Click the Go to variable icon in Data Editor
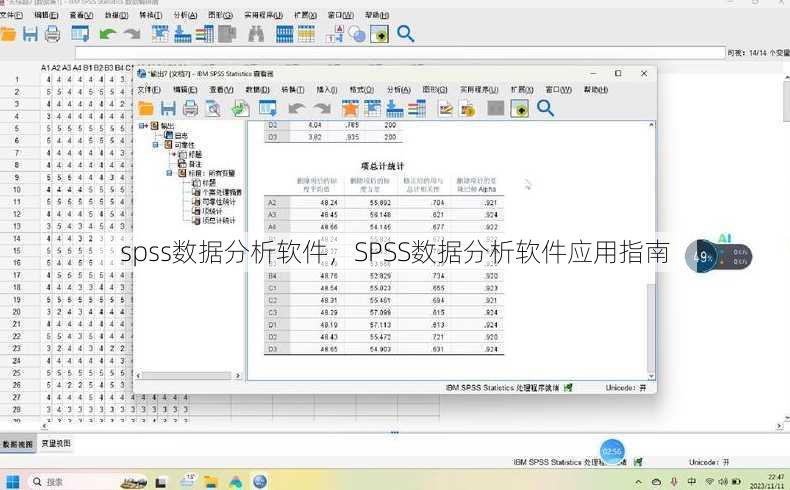Viewport: 790px width, 490px height. pos(182,34)
